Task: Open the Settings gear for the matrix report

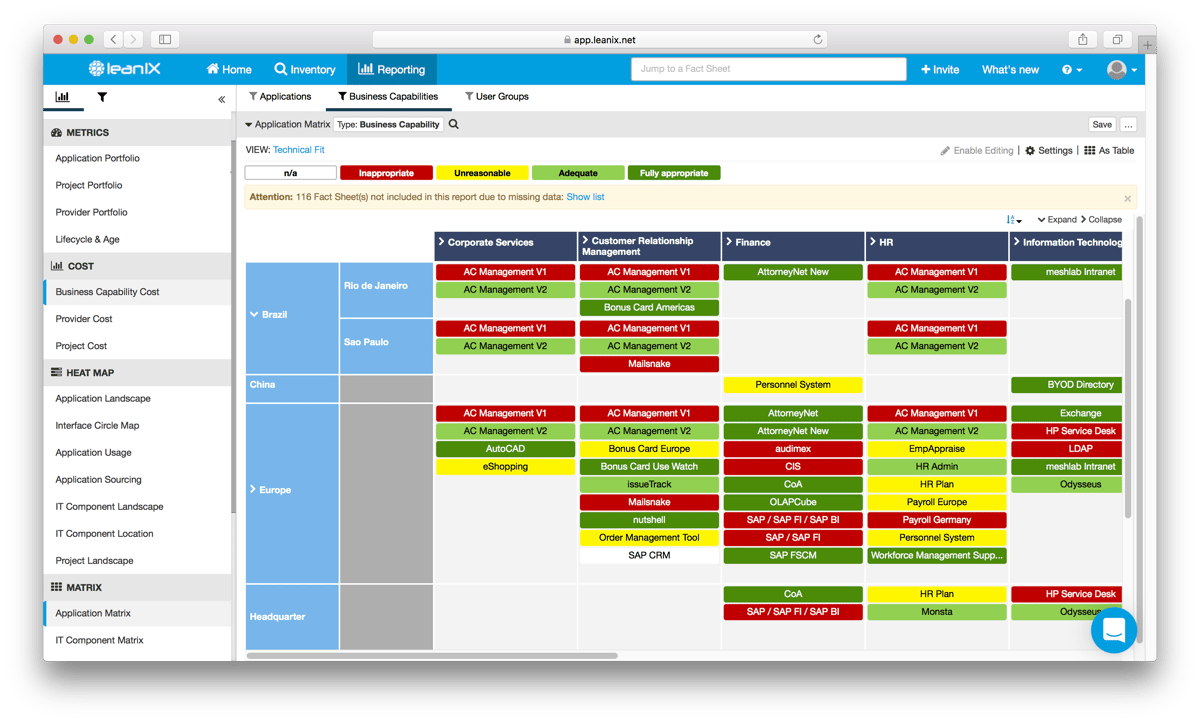Action: point(1049,150)
